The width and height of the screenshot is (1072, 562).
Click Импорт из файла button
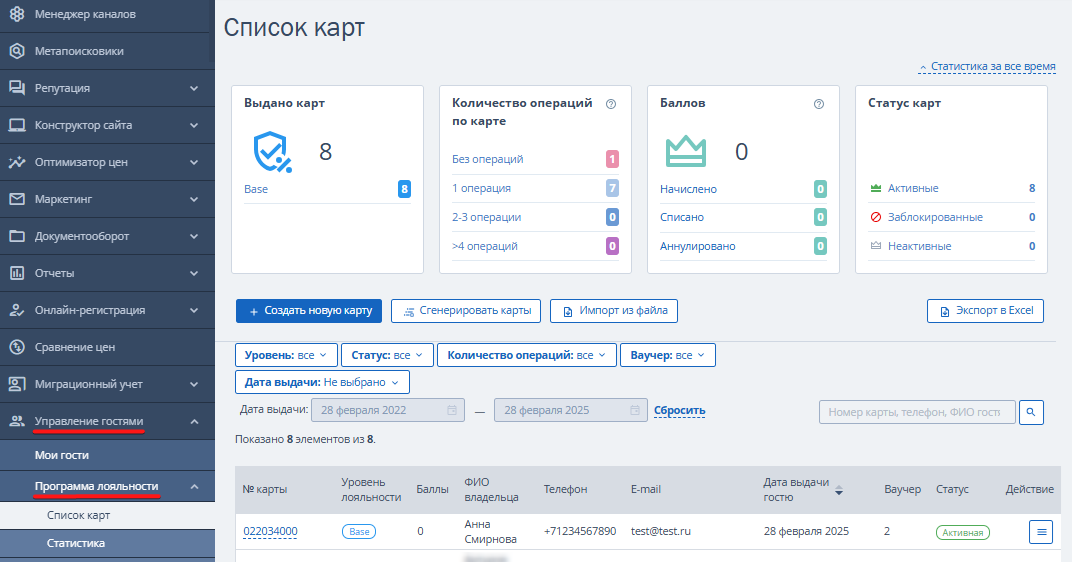pyautogui.click(x=614, y=310)
